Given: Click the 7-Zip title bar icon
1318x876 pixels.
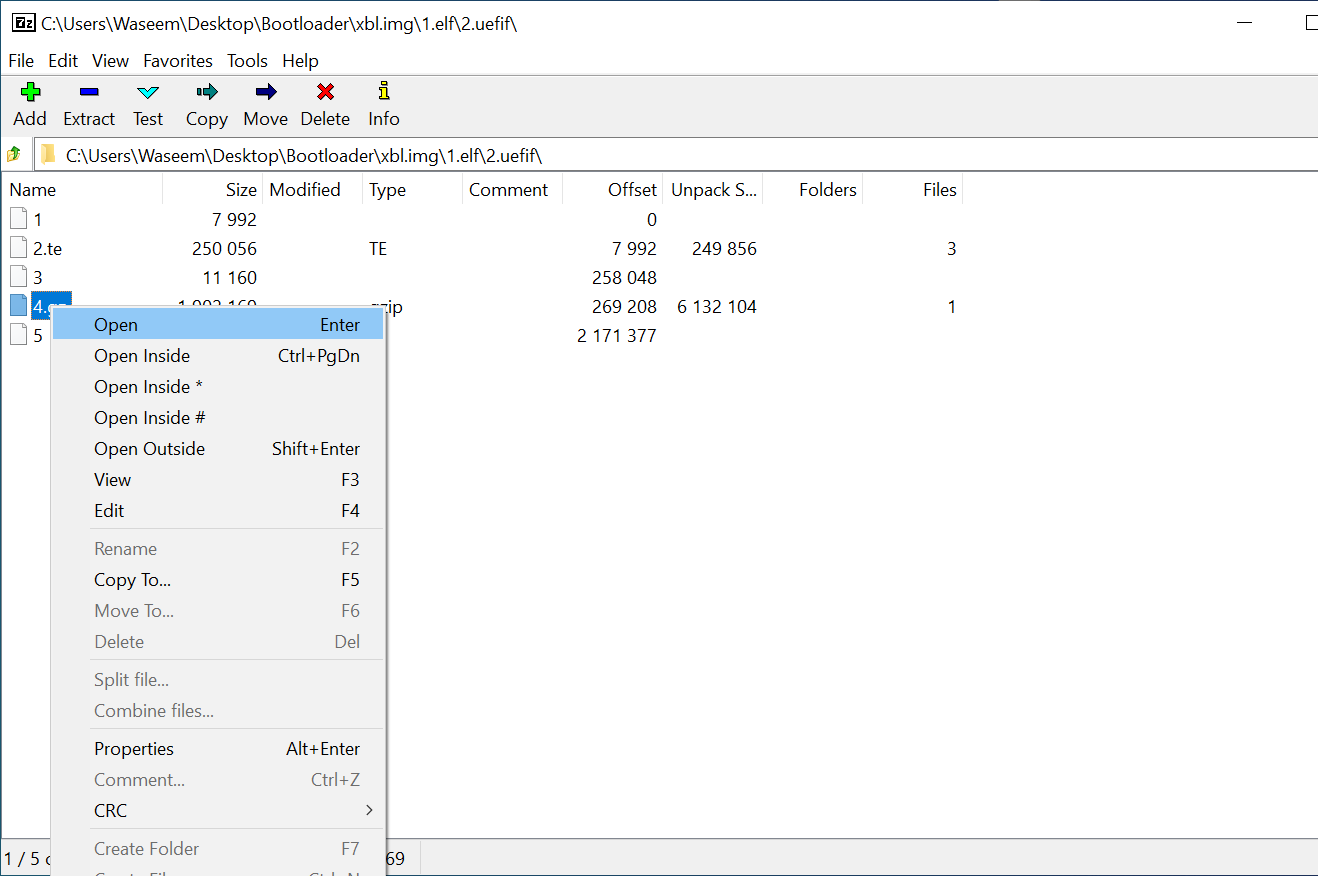Looking at the screenshot, I should click(24, 23).
